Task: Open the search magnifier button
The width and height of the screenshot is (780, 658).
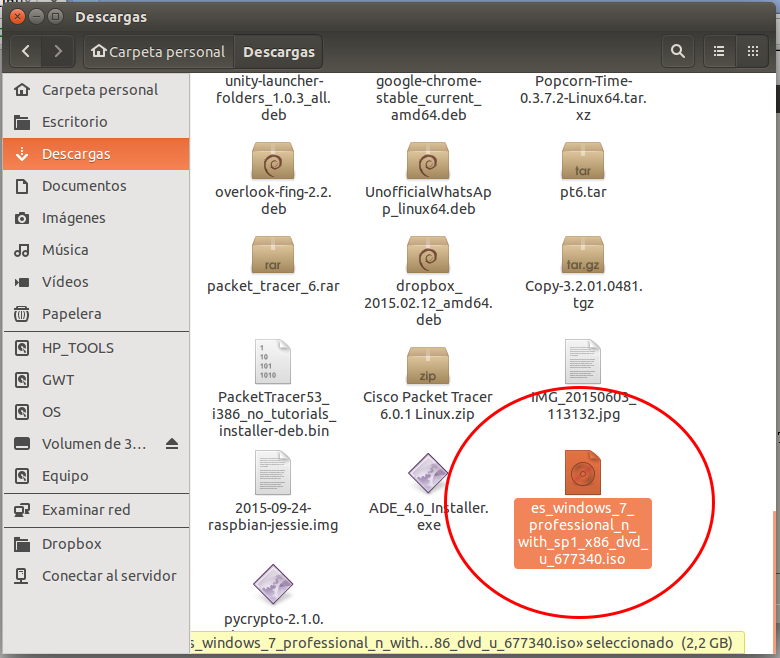Action: click(678, 51)
